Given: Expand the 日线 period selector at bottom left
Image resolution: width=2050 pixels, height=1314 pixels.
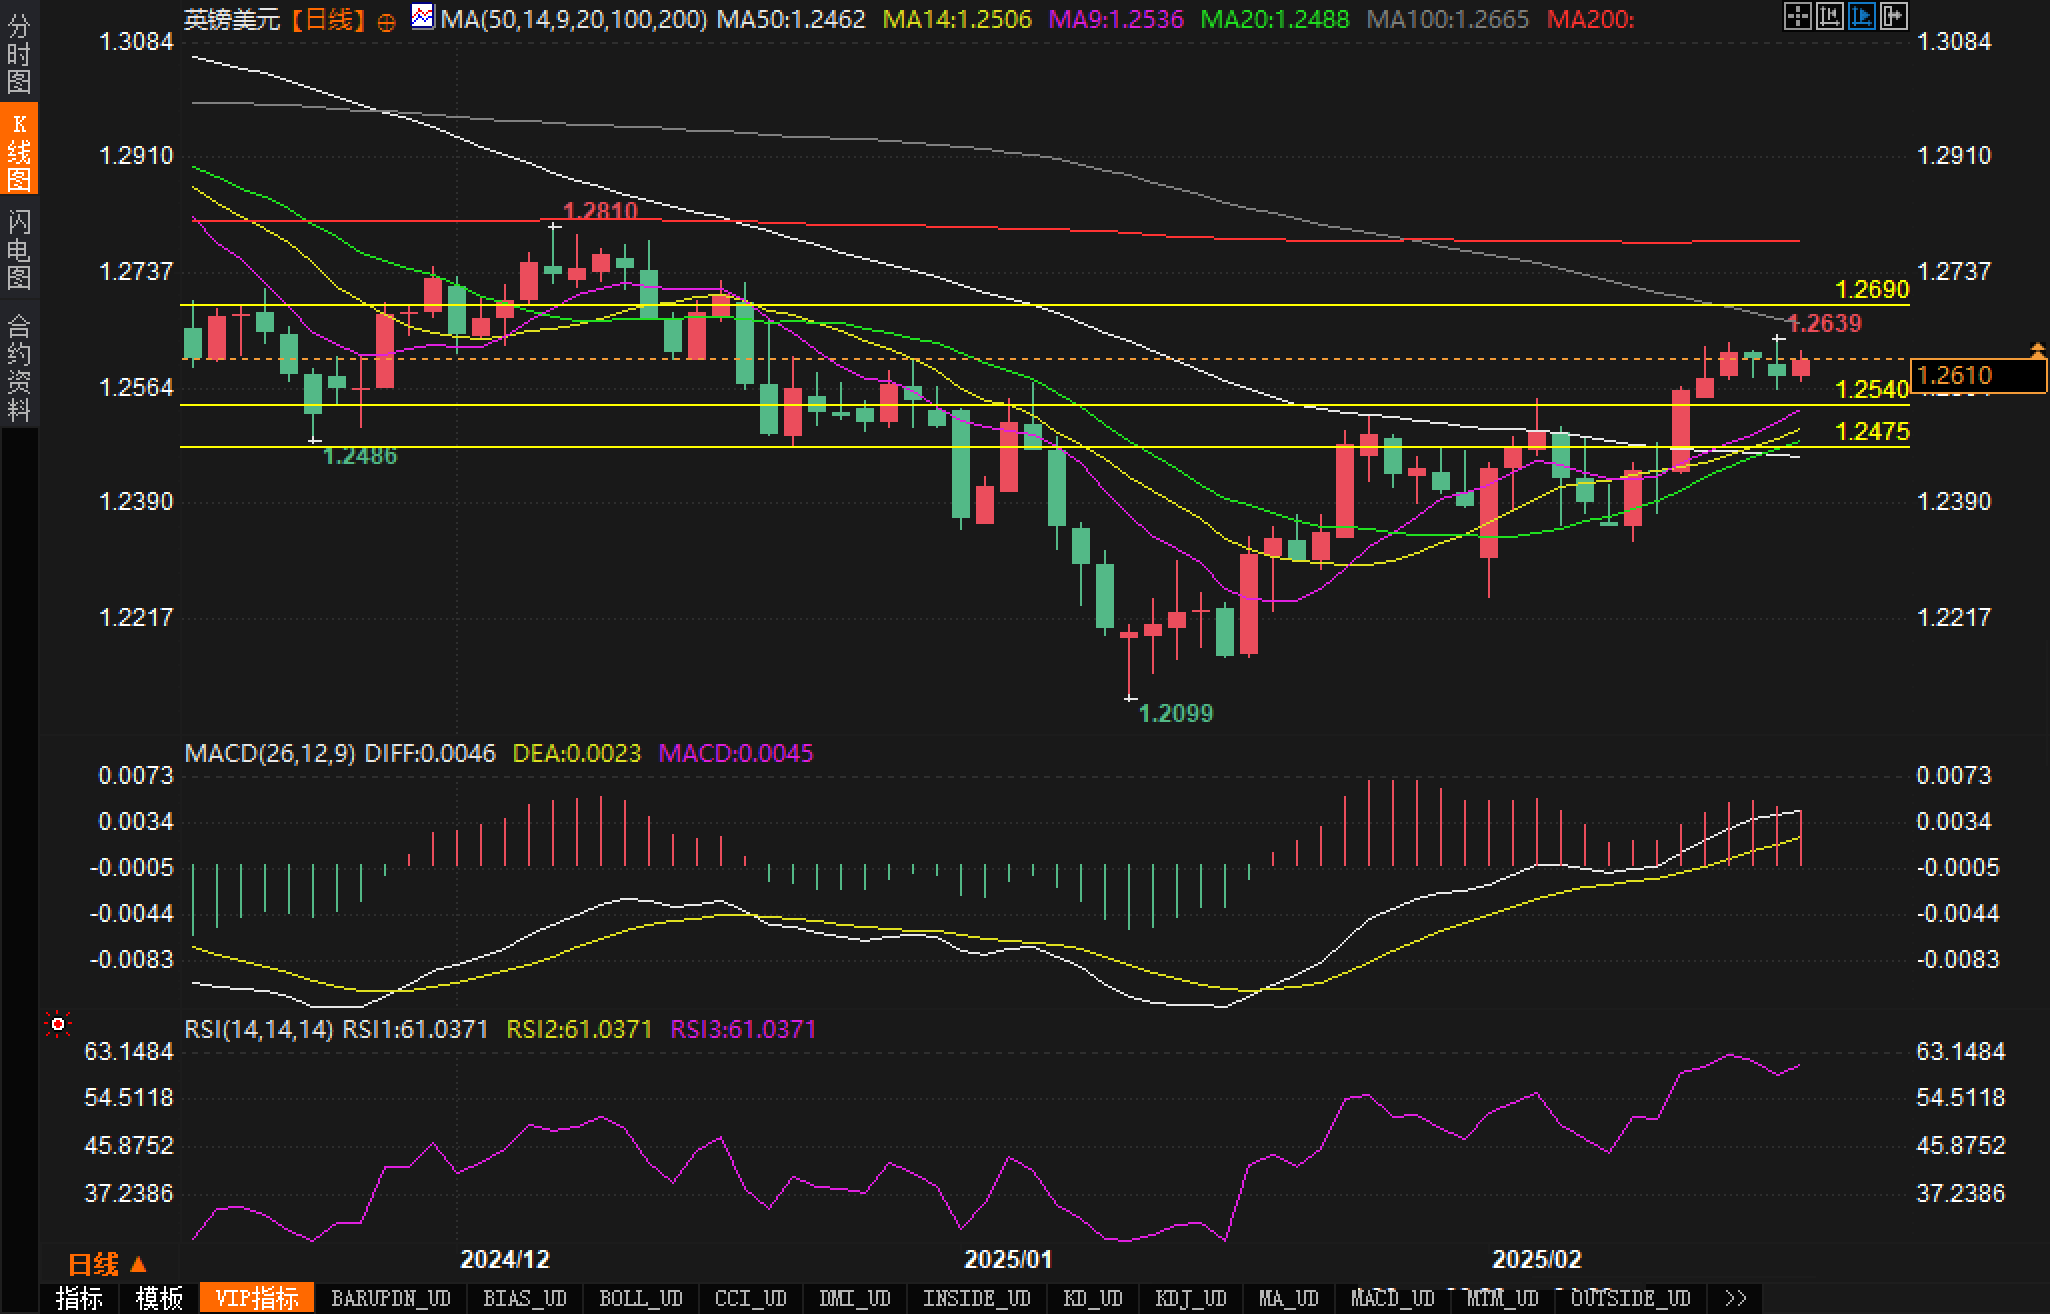Looking at the screenshot, I should click(x=106, y=1264).
